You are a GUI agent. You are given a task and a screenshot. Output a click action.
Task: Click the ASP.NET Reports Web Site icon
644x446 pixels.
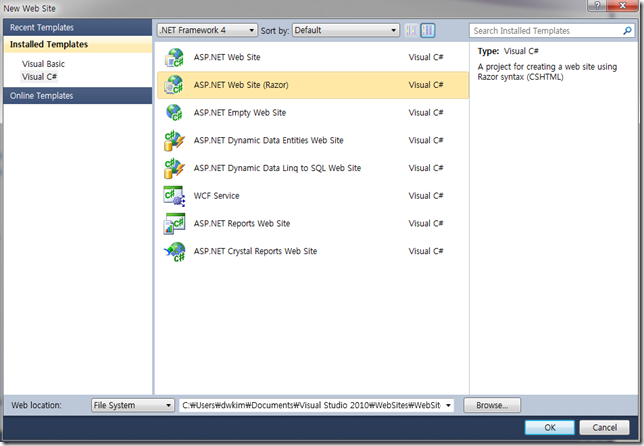click(x=174, y=223)
